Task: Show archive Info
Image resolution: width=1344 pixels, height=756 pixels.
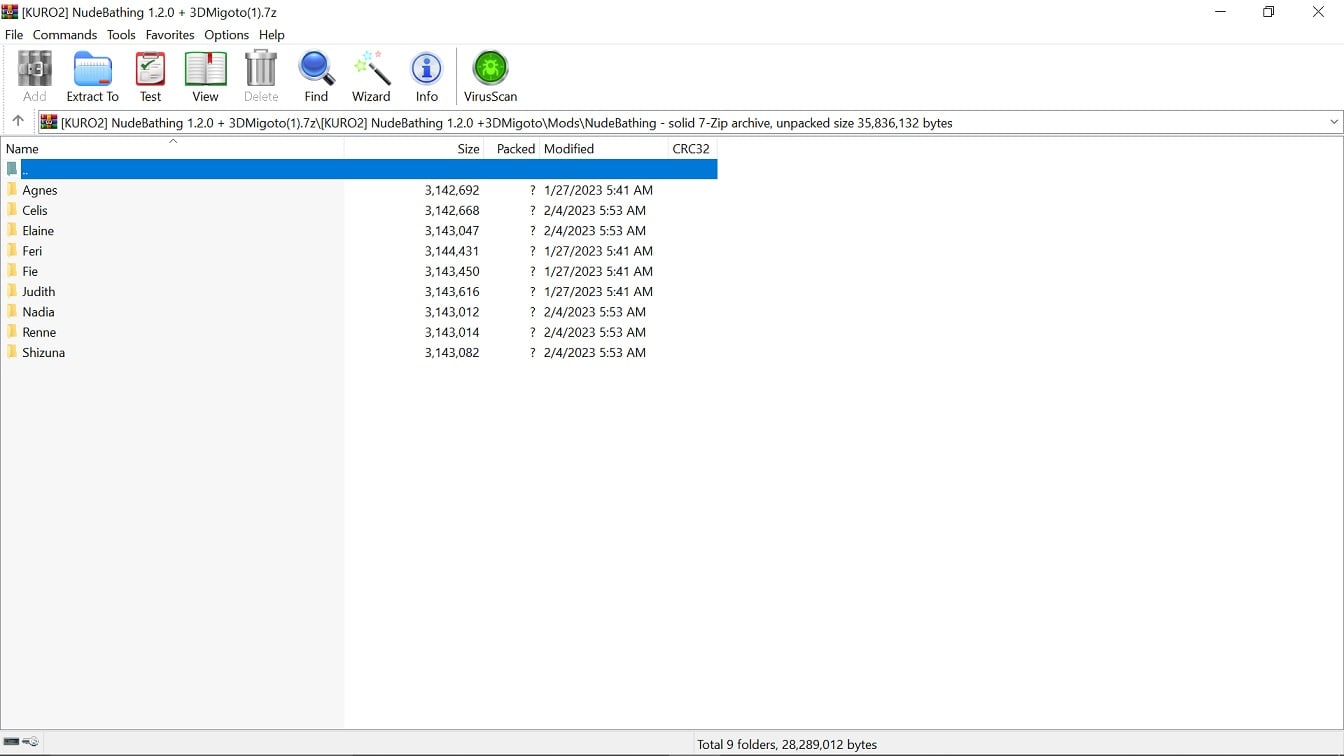Action: [427, 77]
